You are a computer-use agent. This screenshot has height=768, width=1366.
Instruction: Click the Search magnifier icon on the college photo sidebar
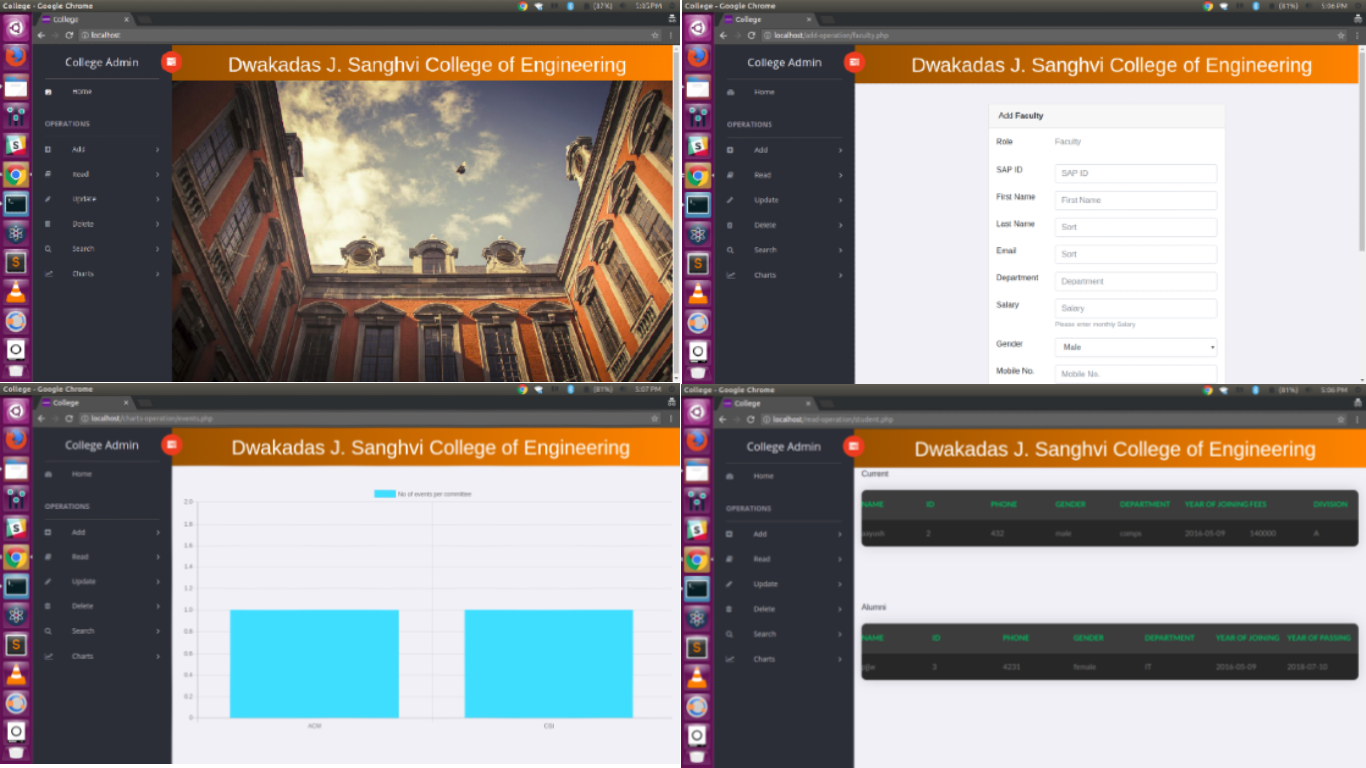(48, 249)
